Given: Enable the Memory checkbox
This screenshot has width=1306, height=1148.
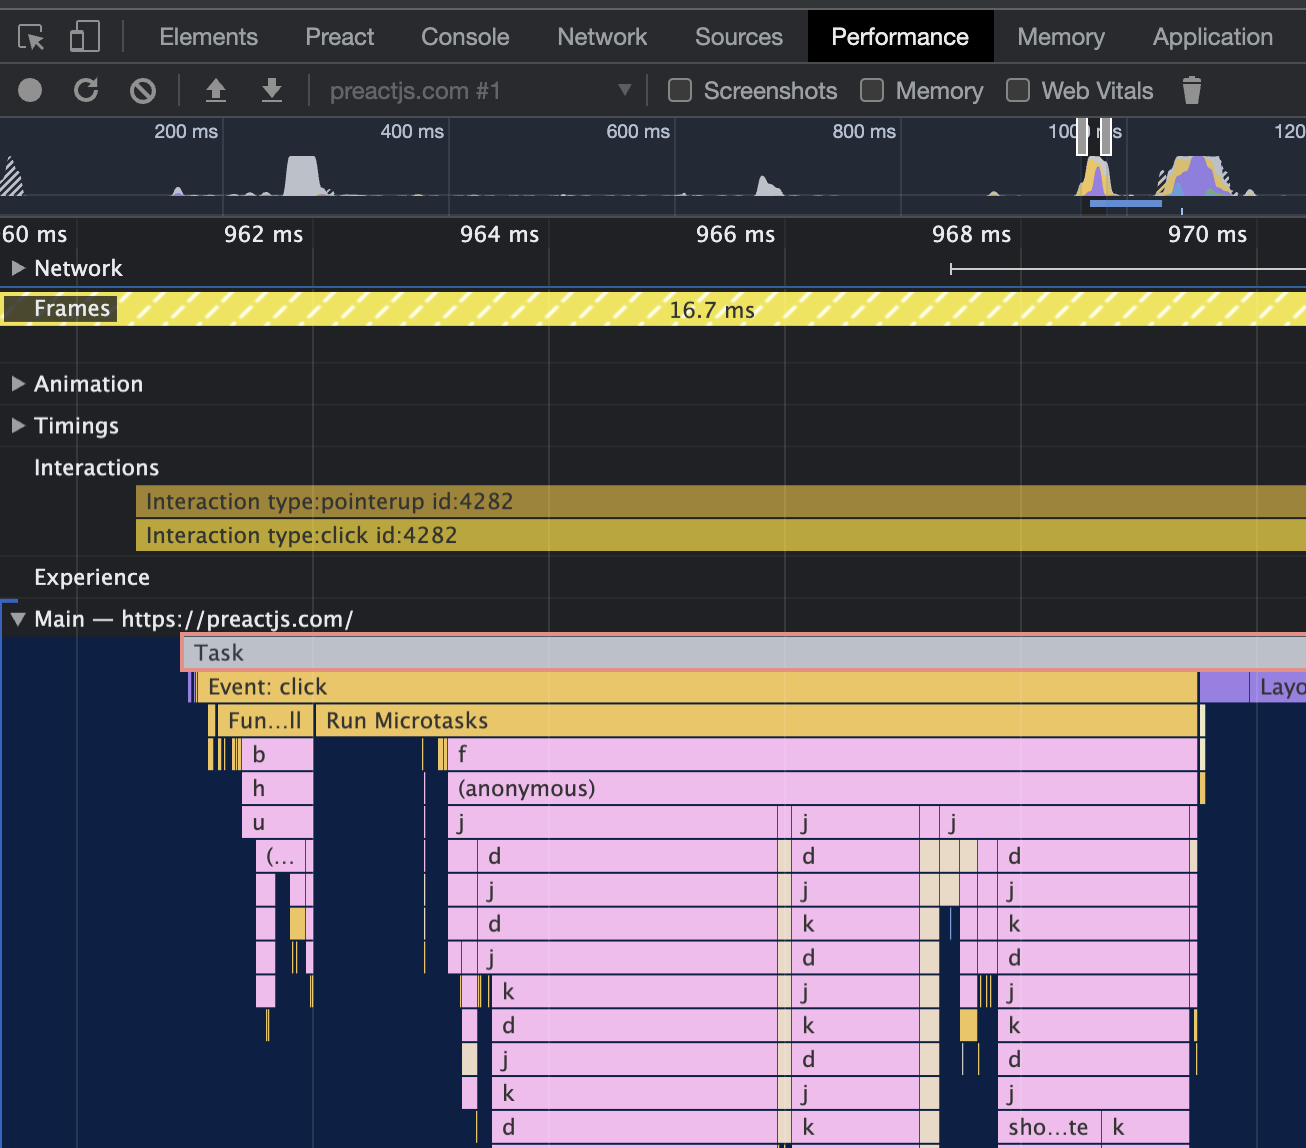Looking at the screenshot, I should [871, 90].
